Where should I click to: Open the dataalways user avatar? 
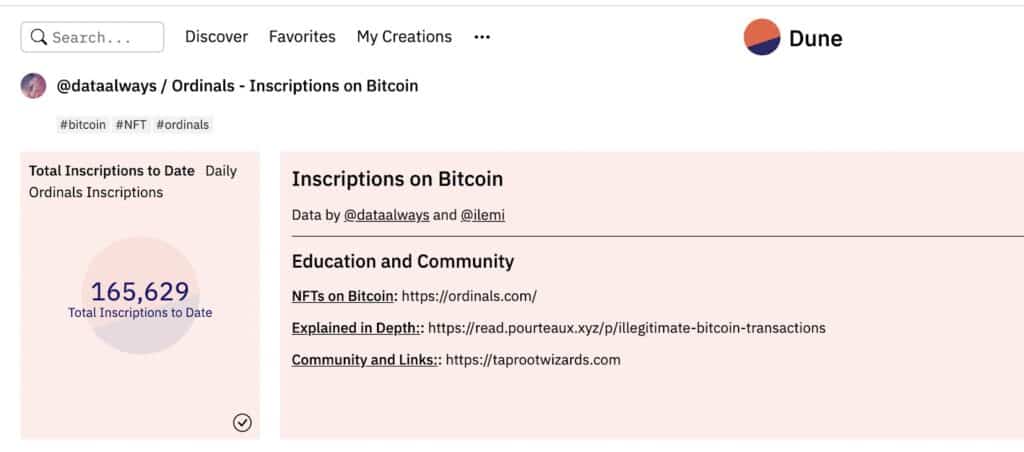33,86
